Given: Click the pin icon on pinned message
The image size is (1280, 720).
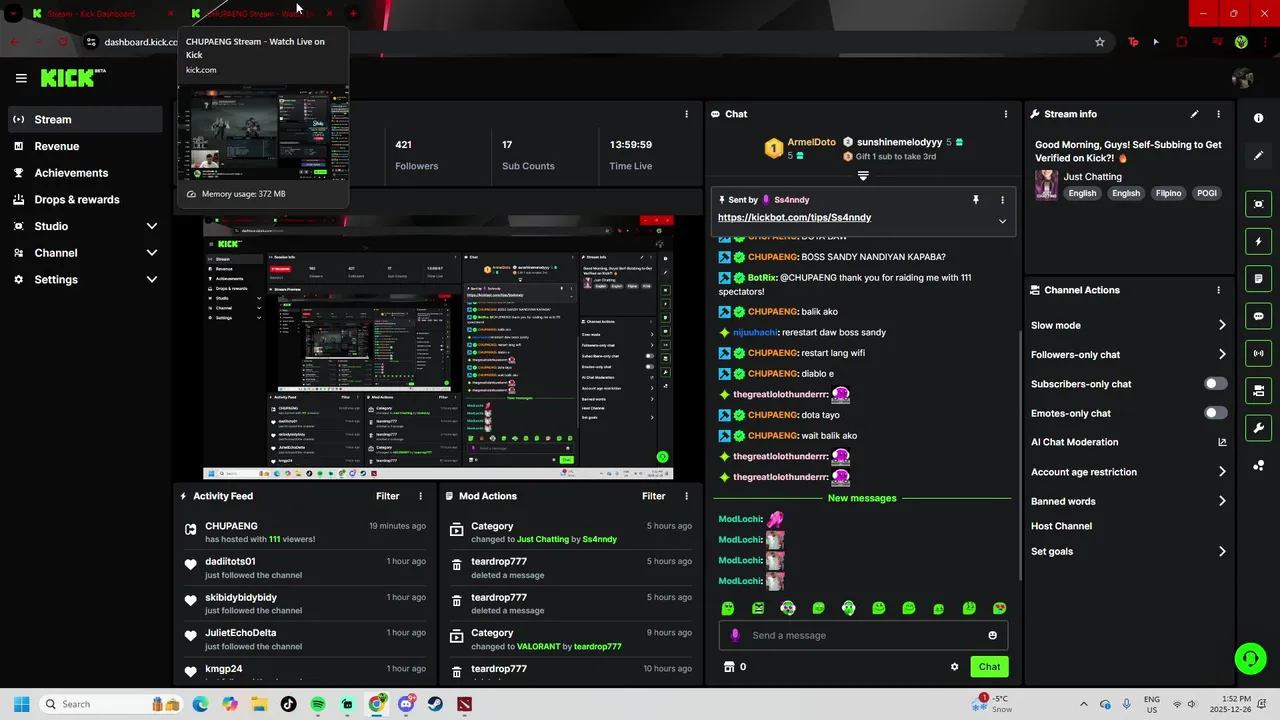Looking at the screenshot, I should coord(976,200).
